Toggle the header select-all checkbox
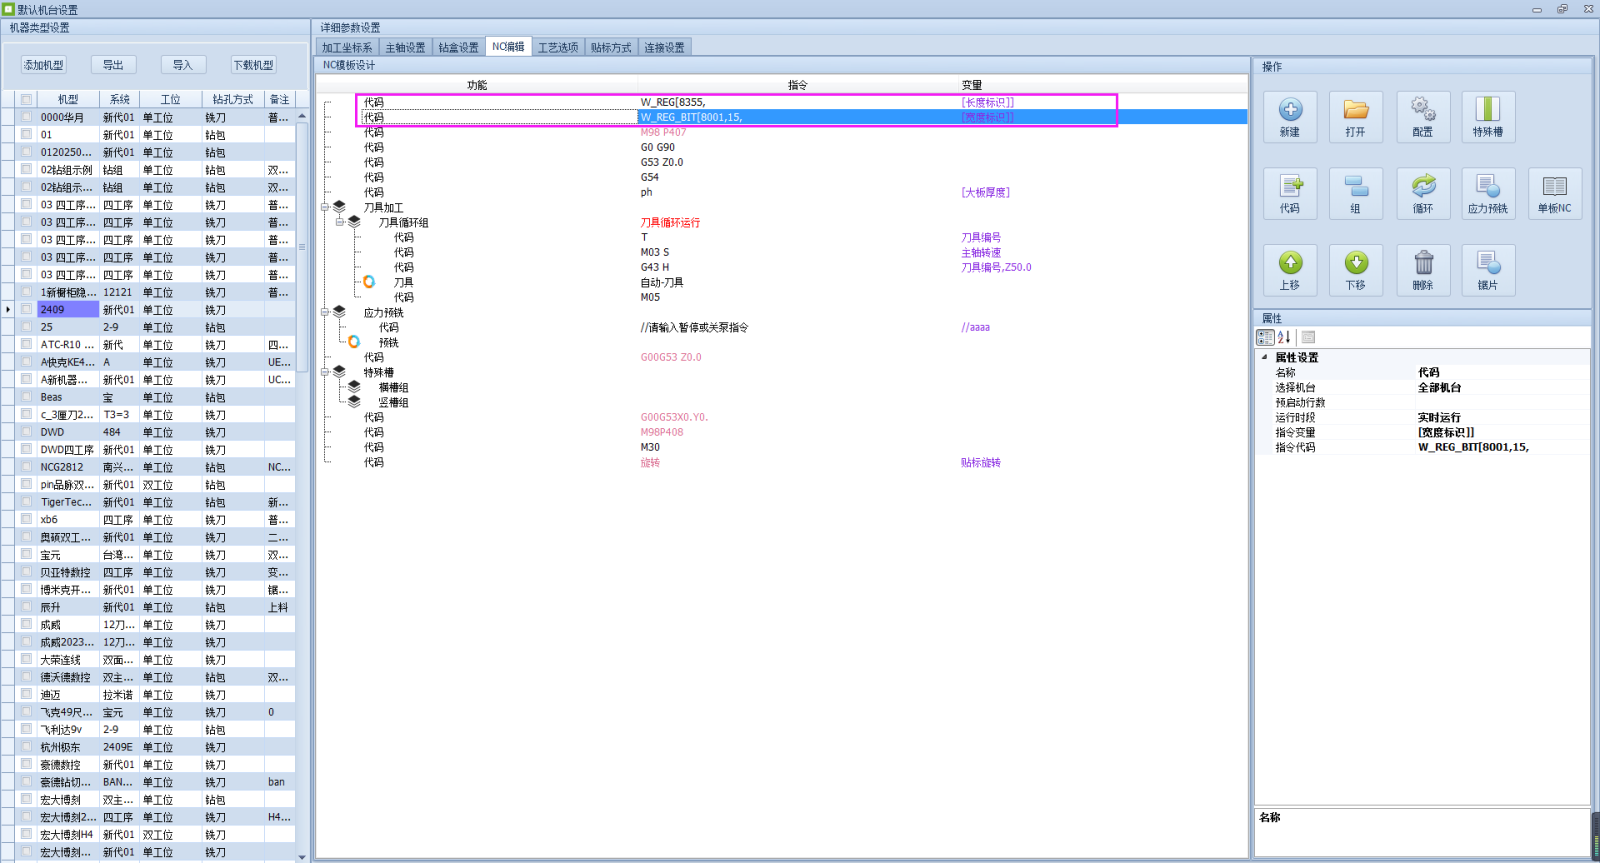 coord(27,99)
